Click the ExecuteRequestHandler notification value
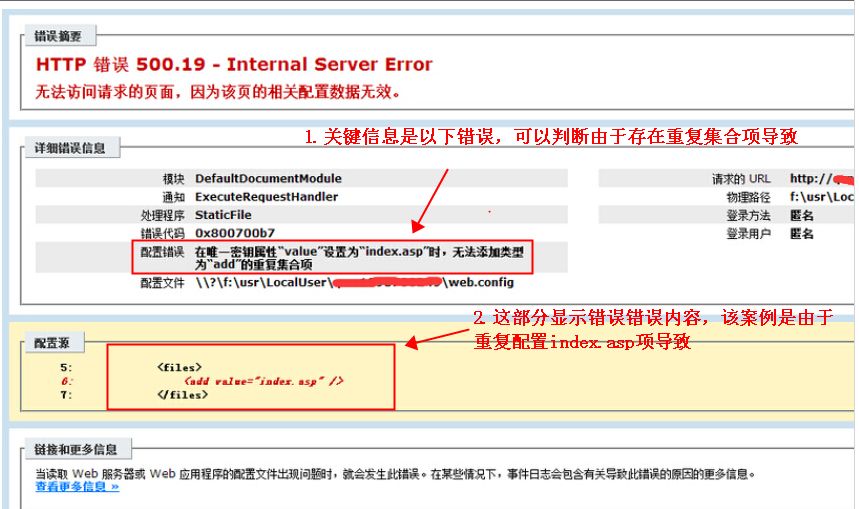Viewport: 859px width, 509px height. (x=266, y=197)
